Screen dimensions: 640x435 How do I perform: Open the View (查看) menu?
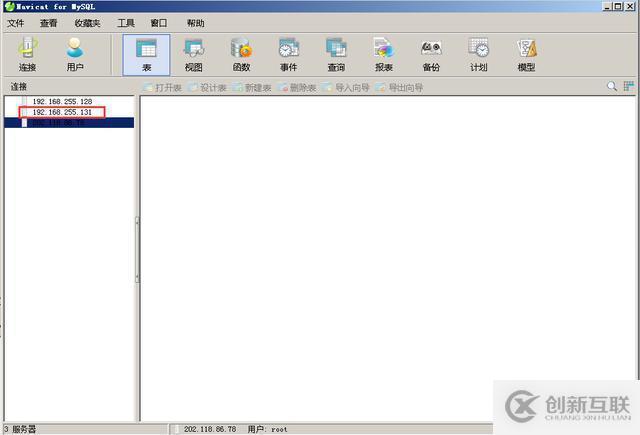tap(48, 23)
